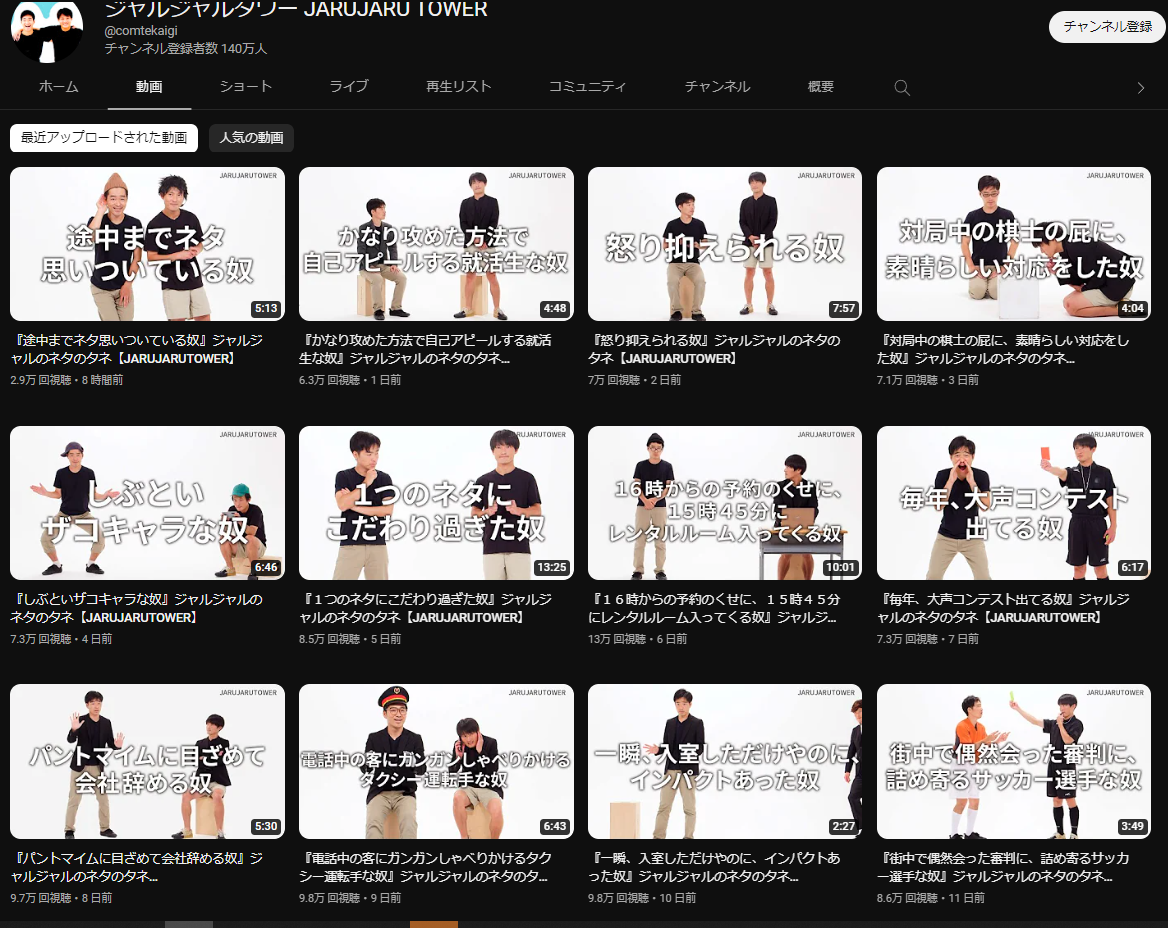Click title link 『対局中の棋士の屁に、素晴らしい対応をした奴』
The image size is (1168, 928).
tap(1003, 349)
